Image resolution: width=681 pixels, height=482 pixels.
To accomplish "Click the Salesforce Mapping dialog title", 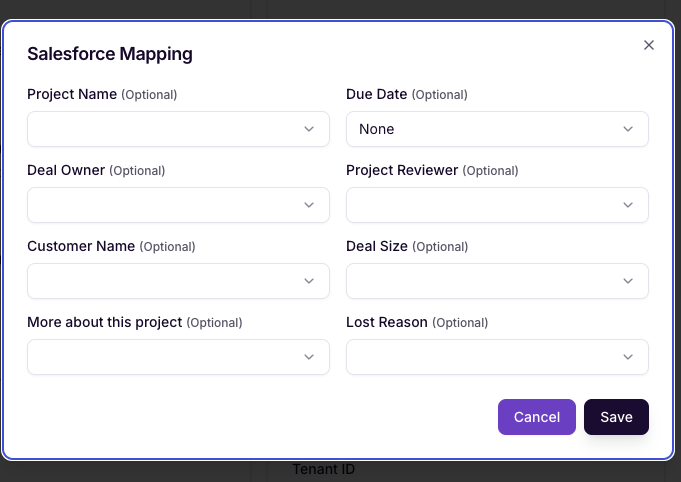I will pos(110,54).
